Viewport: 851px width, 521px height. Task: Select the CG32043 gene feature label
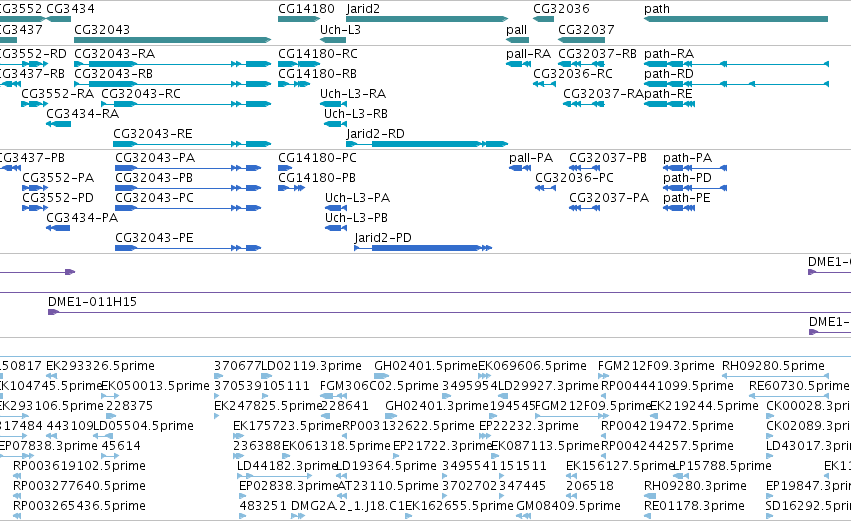(x=102, y=30)
